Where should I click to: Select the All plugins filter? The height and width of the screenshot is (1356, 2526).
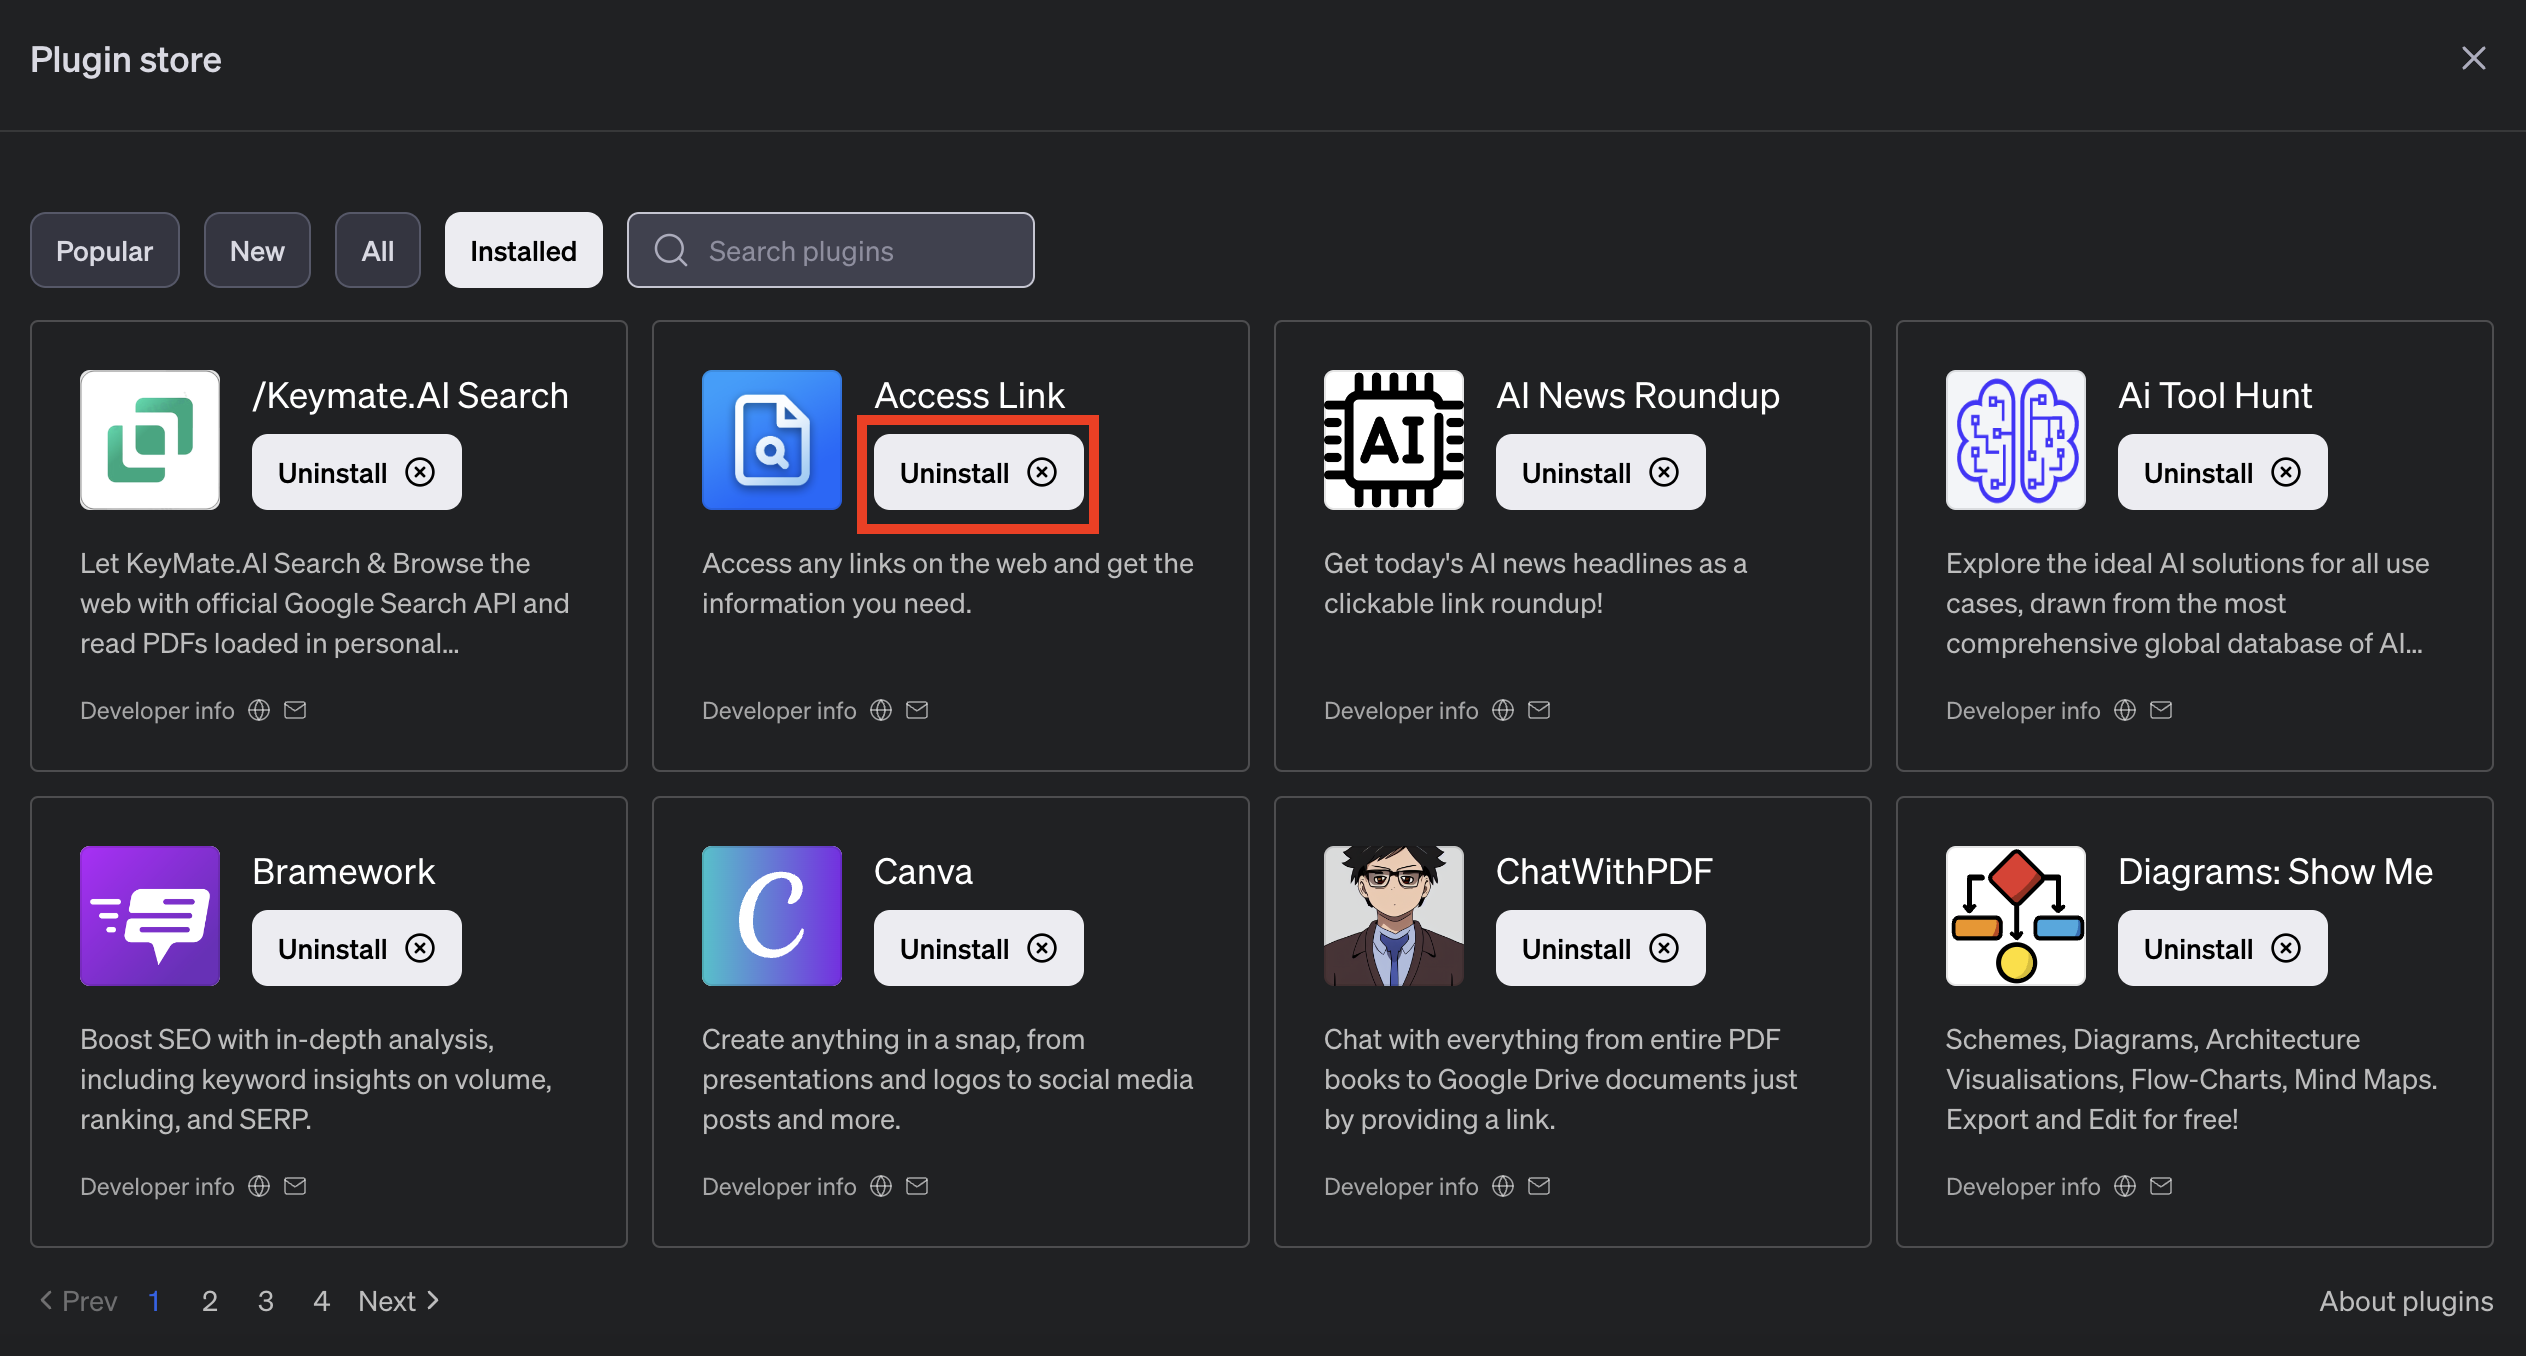pos(377,250)
